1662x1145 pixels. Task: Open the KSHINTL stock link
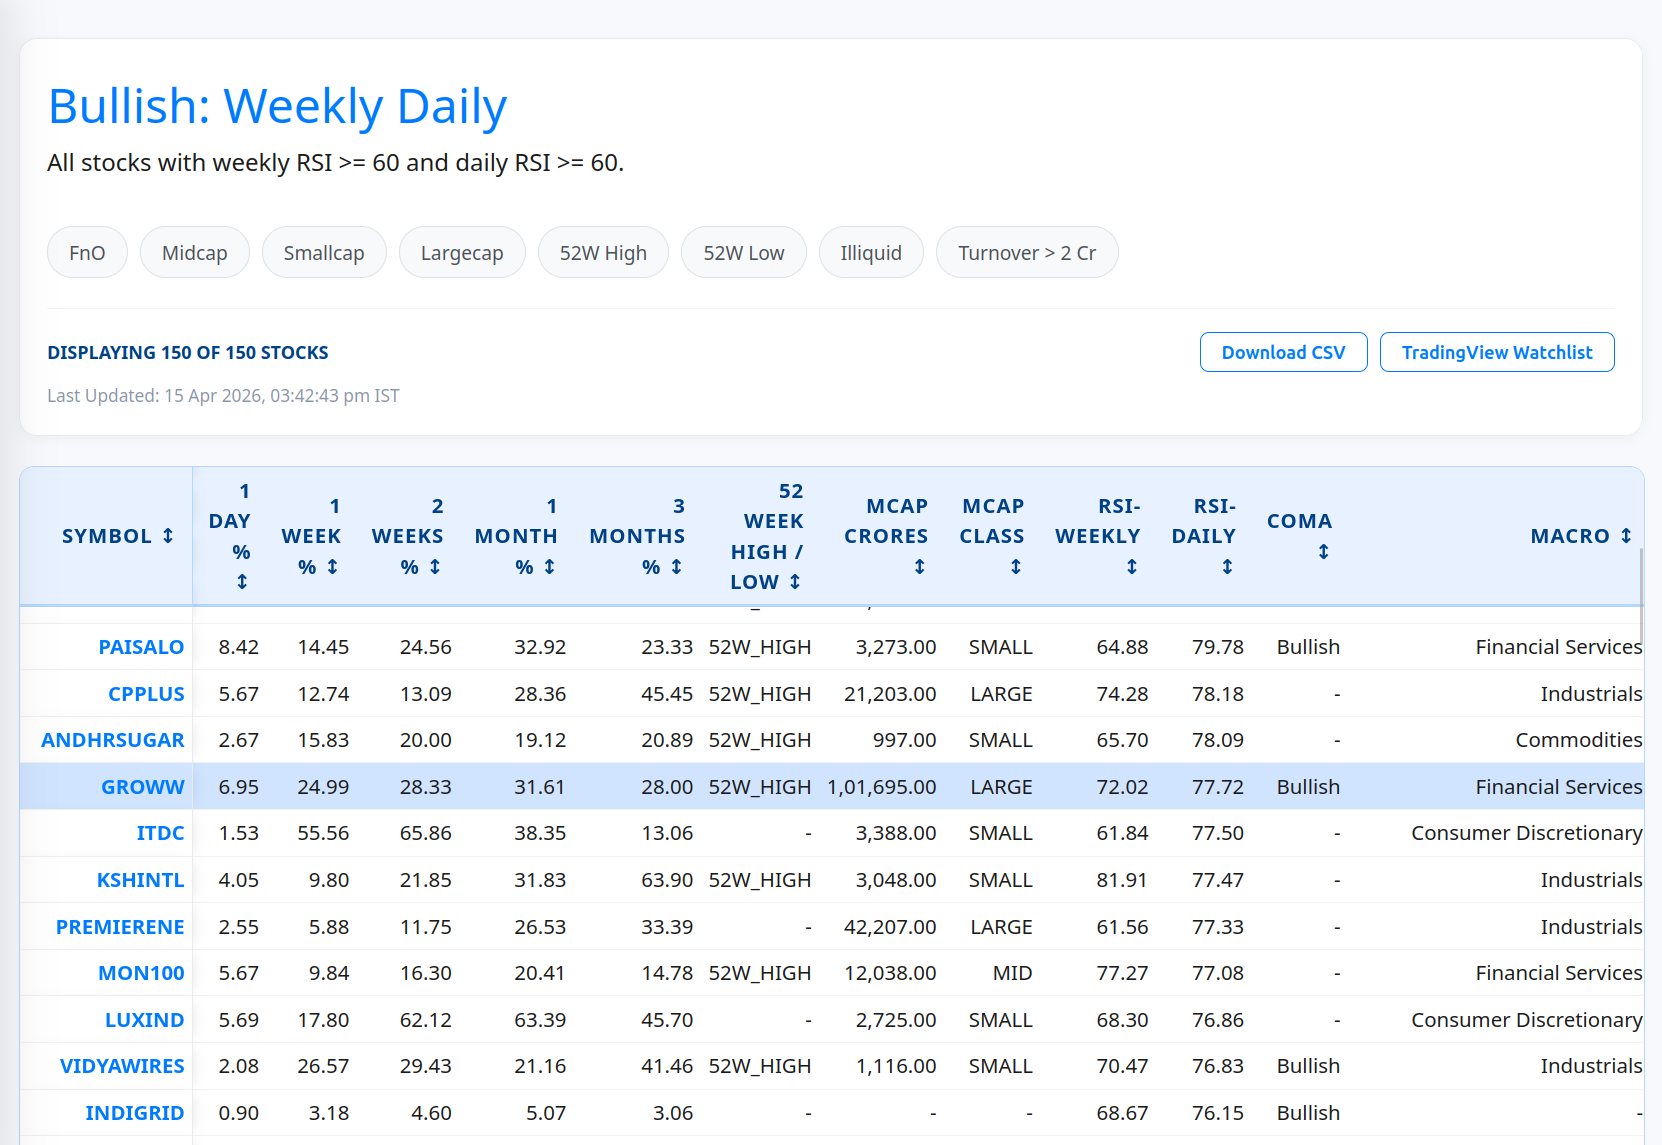tap(141, 880)
